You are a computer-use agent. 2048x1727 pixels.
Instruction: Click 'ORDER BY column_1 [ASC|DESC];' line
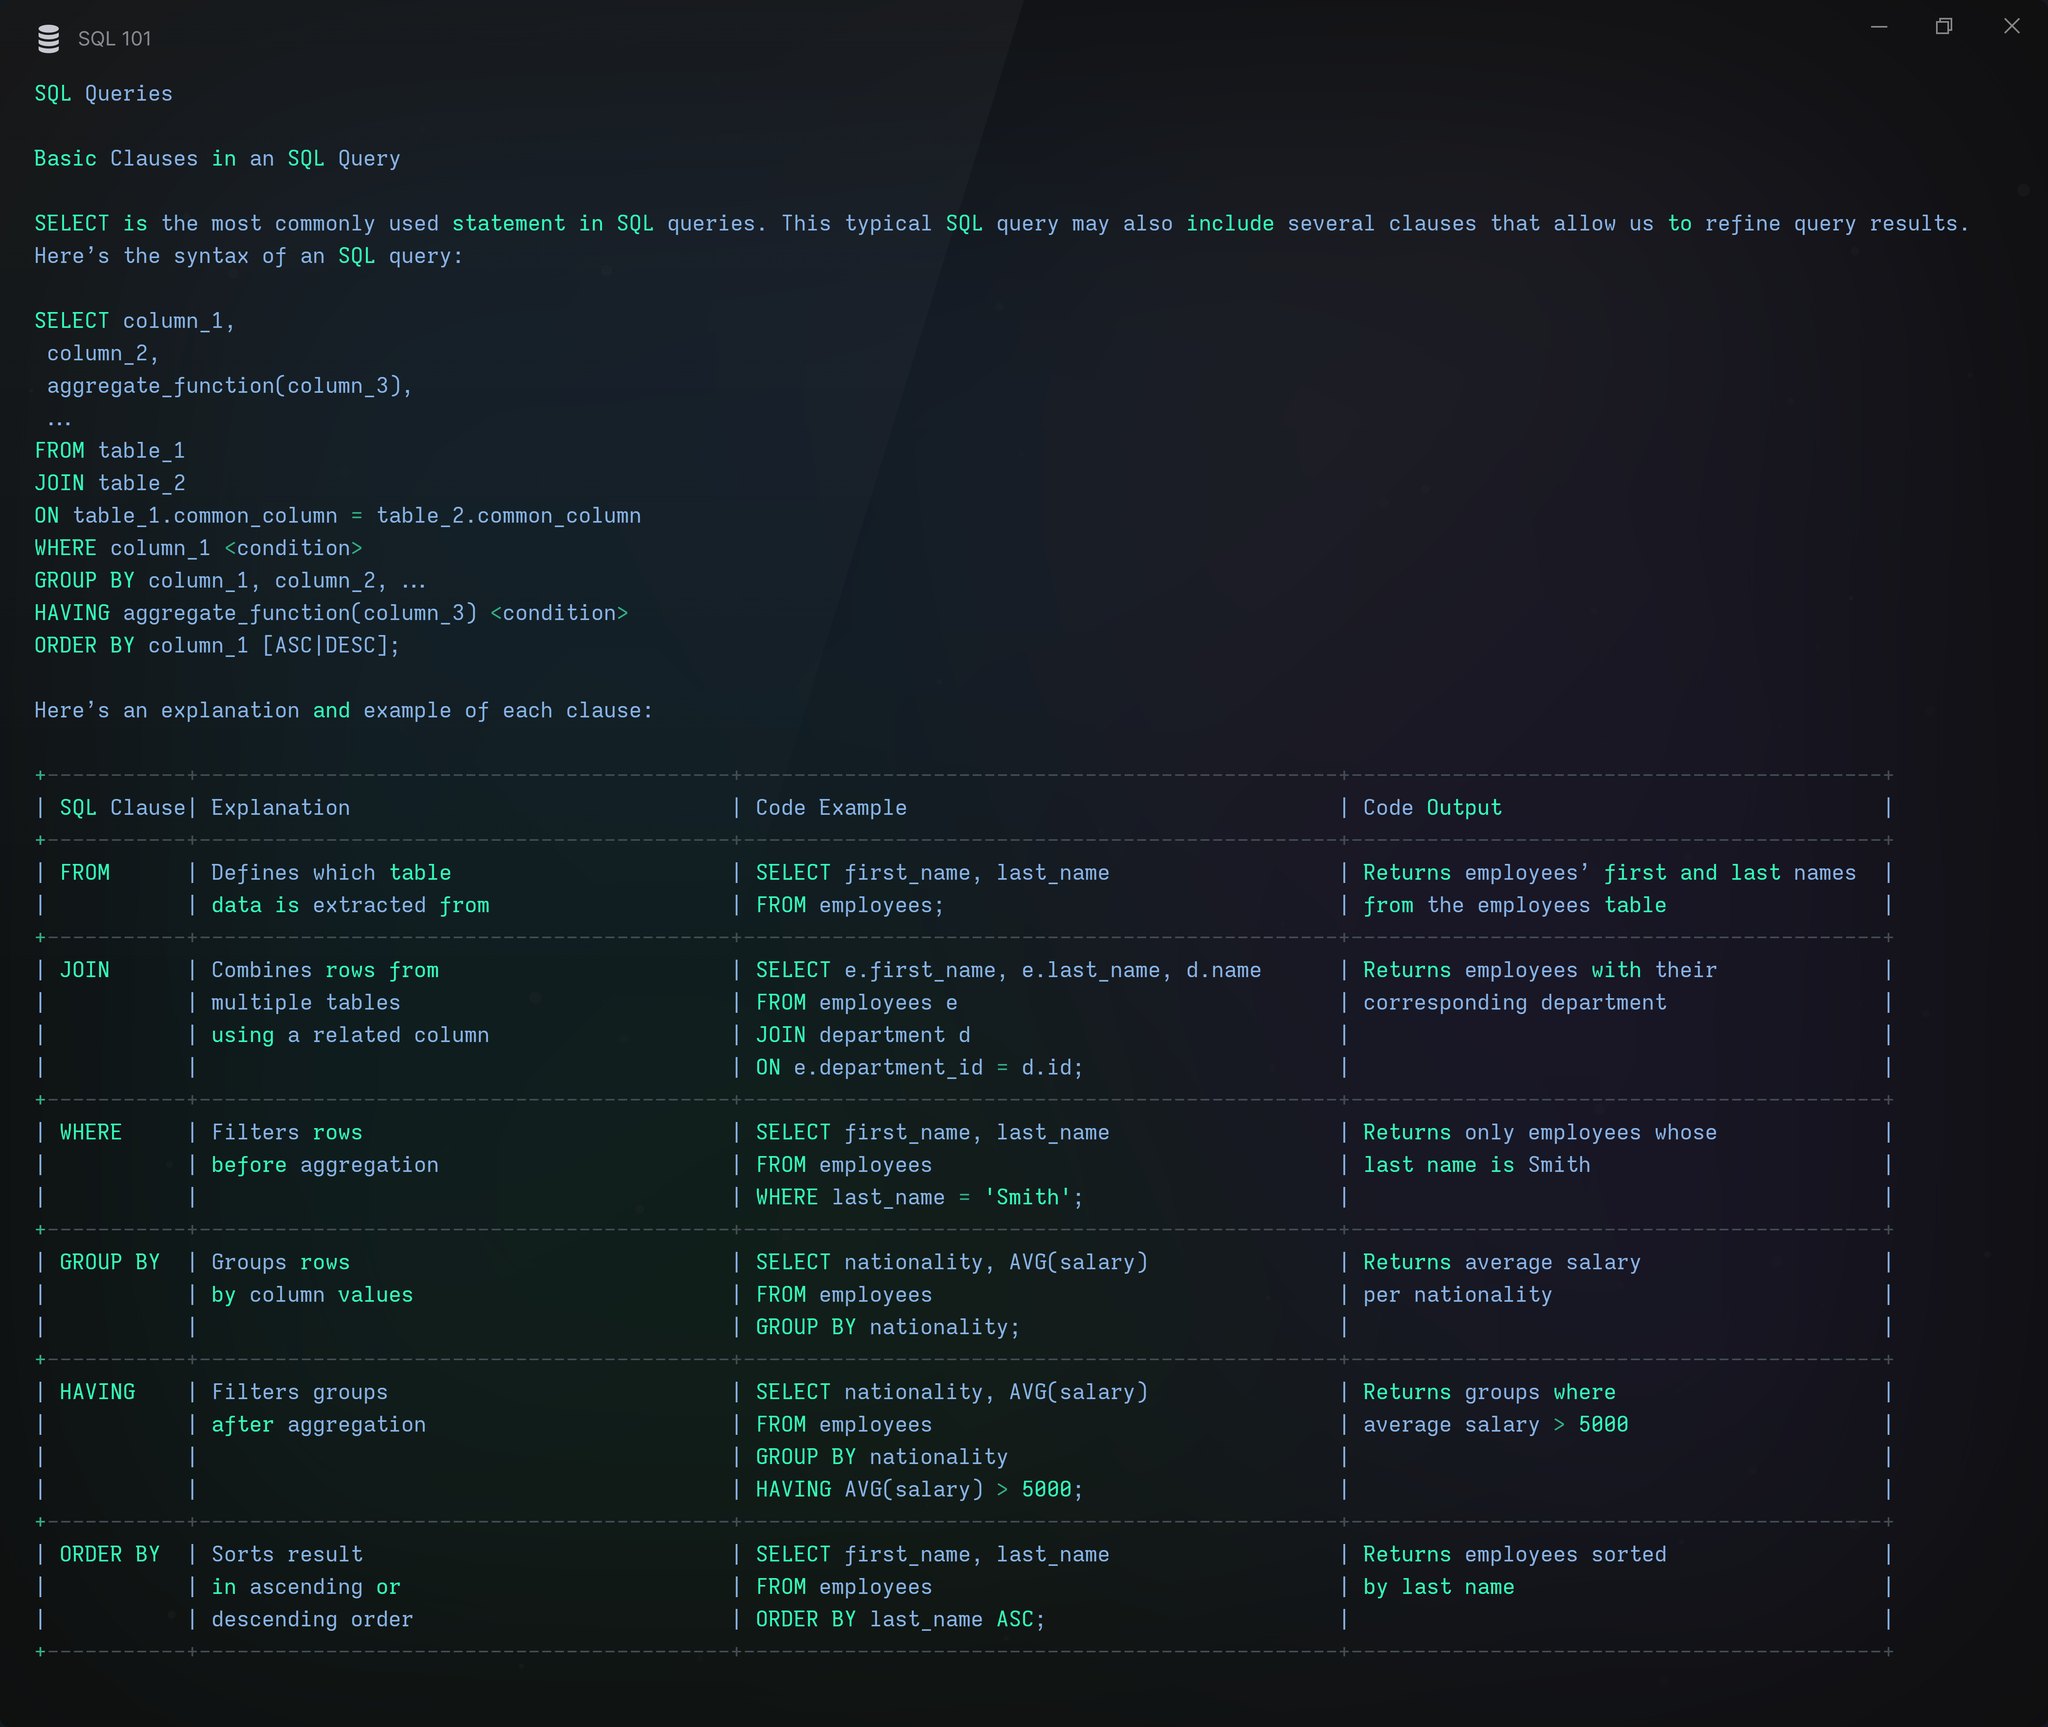pyautogui.click(x=217, y=646)
